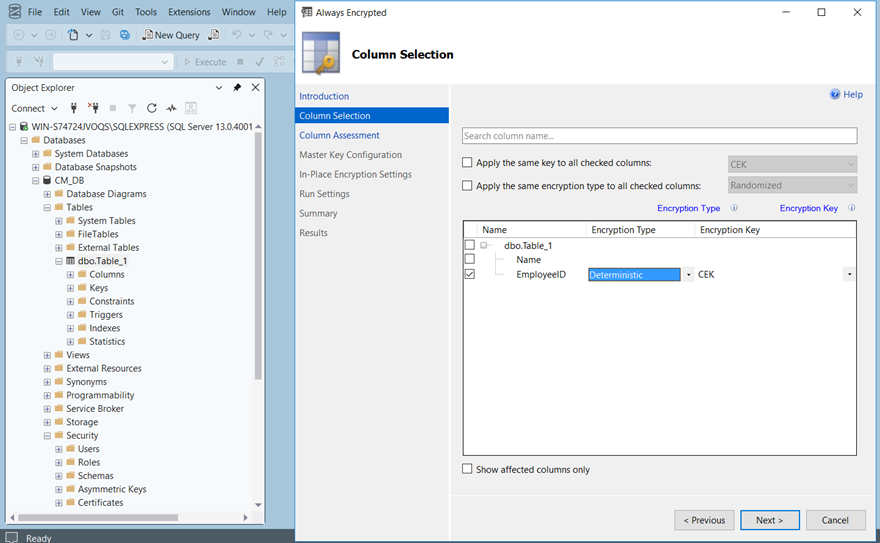The image size is (880, 543).
Task: Open the Deterministic encryption type dropdown
Action: point(688,274)
